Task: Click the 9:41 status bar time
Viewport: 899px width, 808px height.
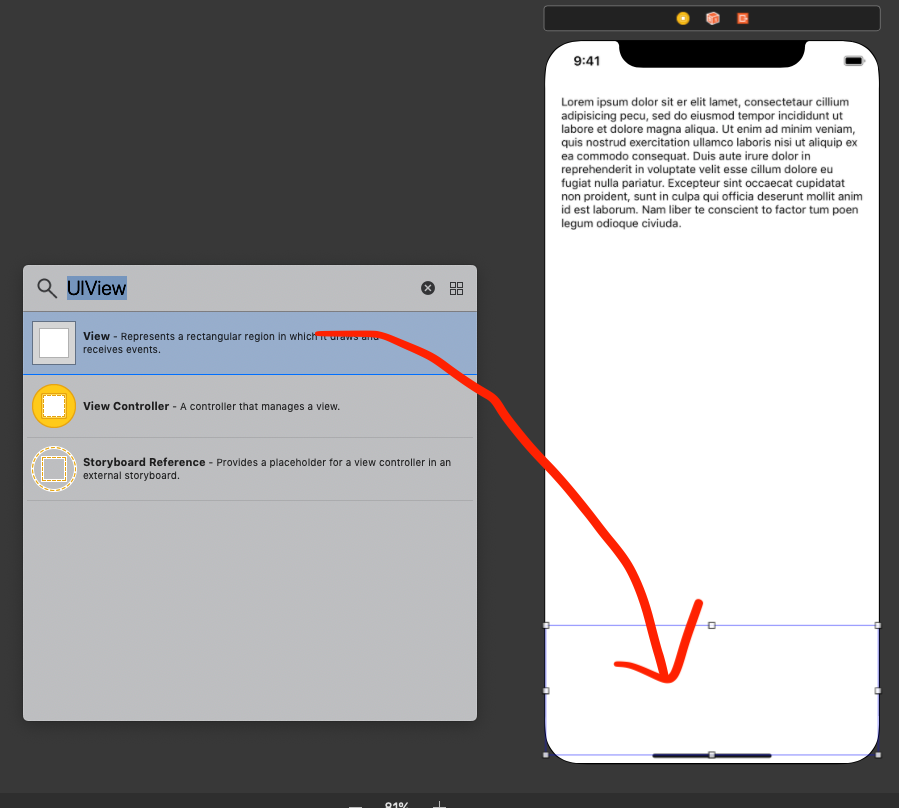Action: click(587, 61)
